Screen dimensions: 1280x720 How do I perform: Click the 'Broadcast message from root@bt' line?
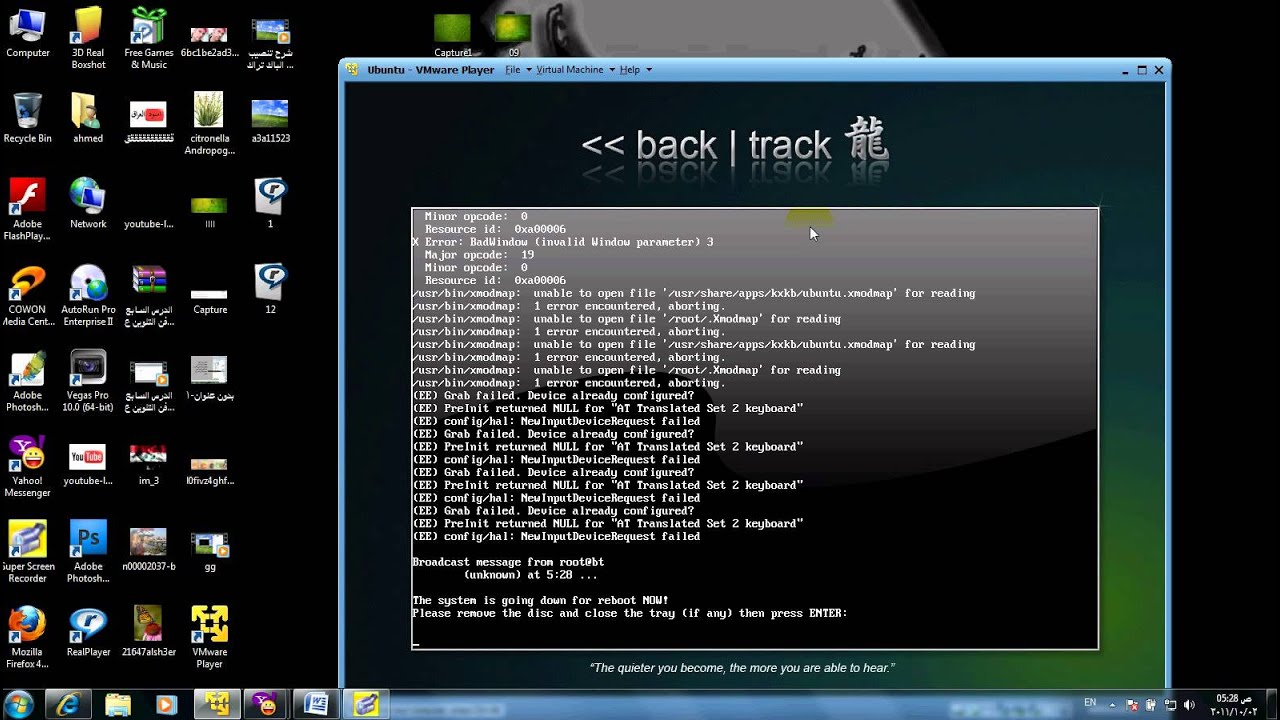508,562
